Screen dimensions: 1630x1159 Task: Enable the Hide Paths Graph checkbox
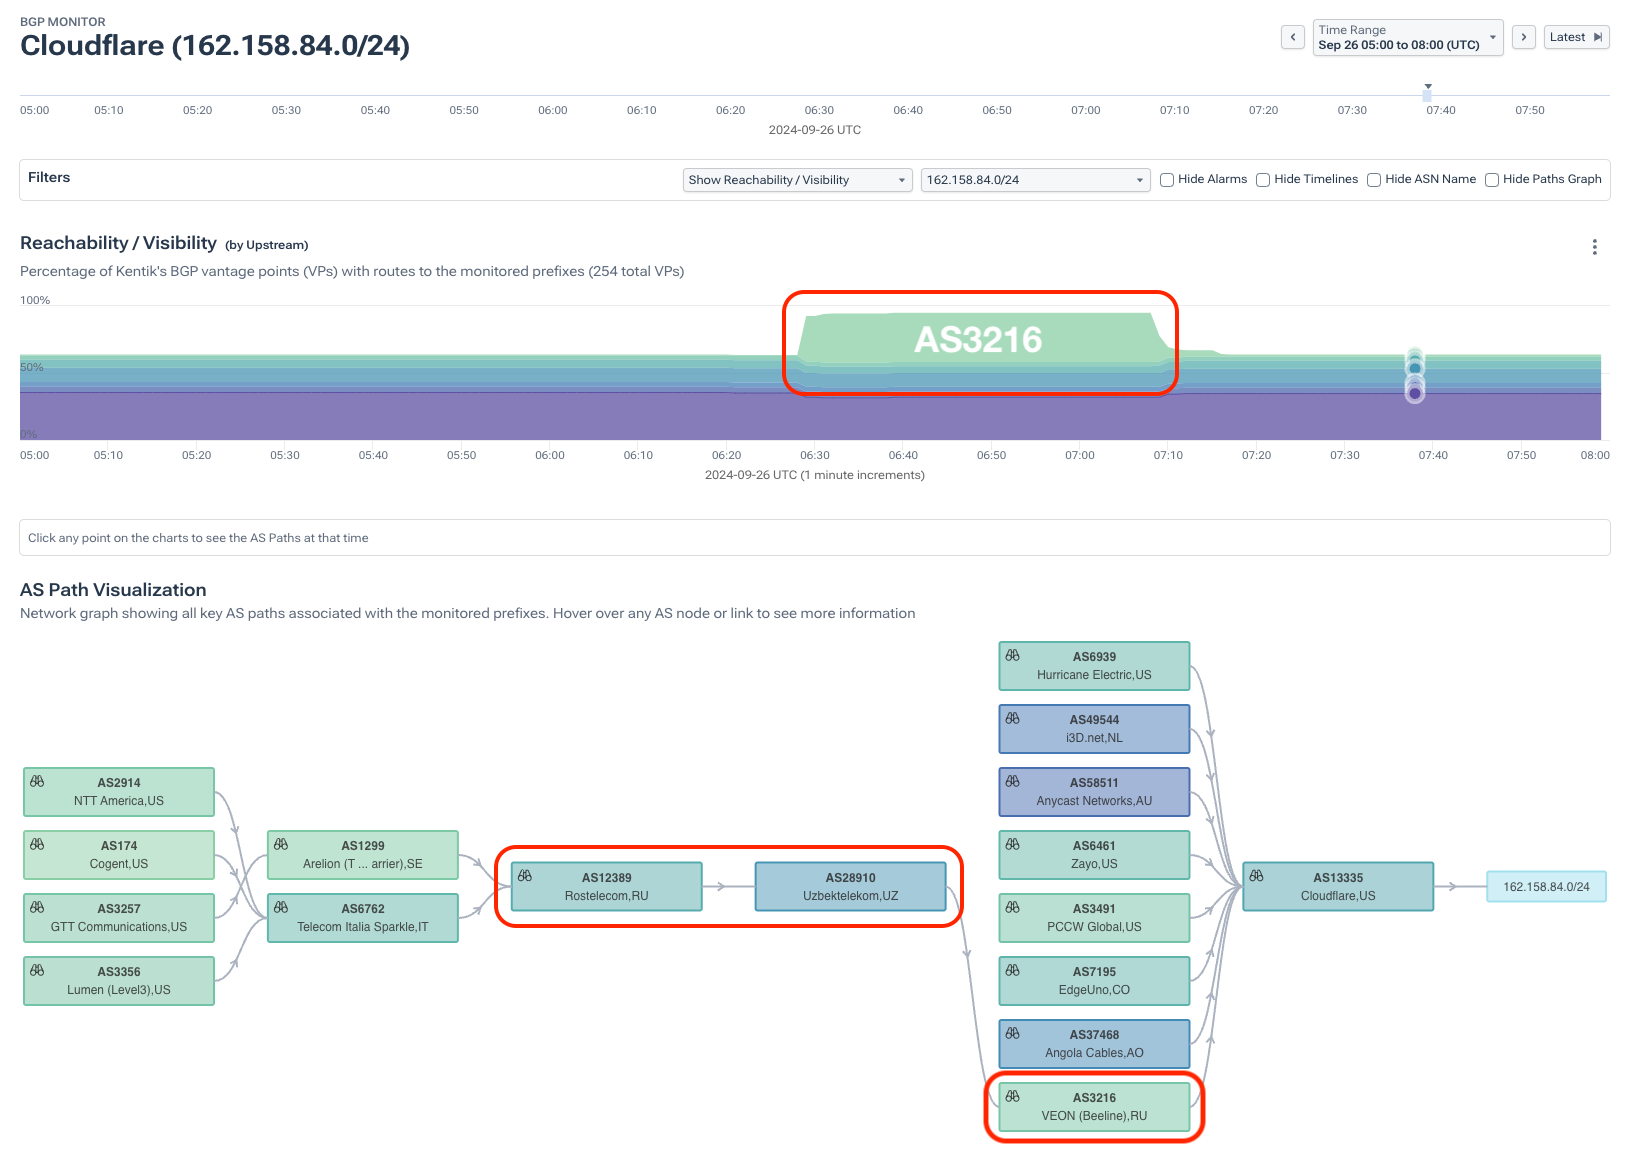click(1492, 180)
